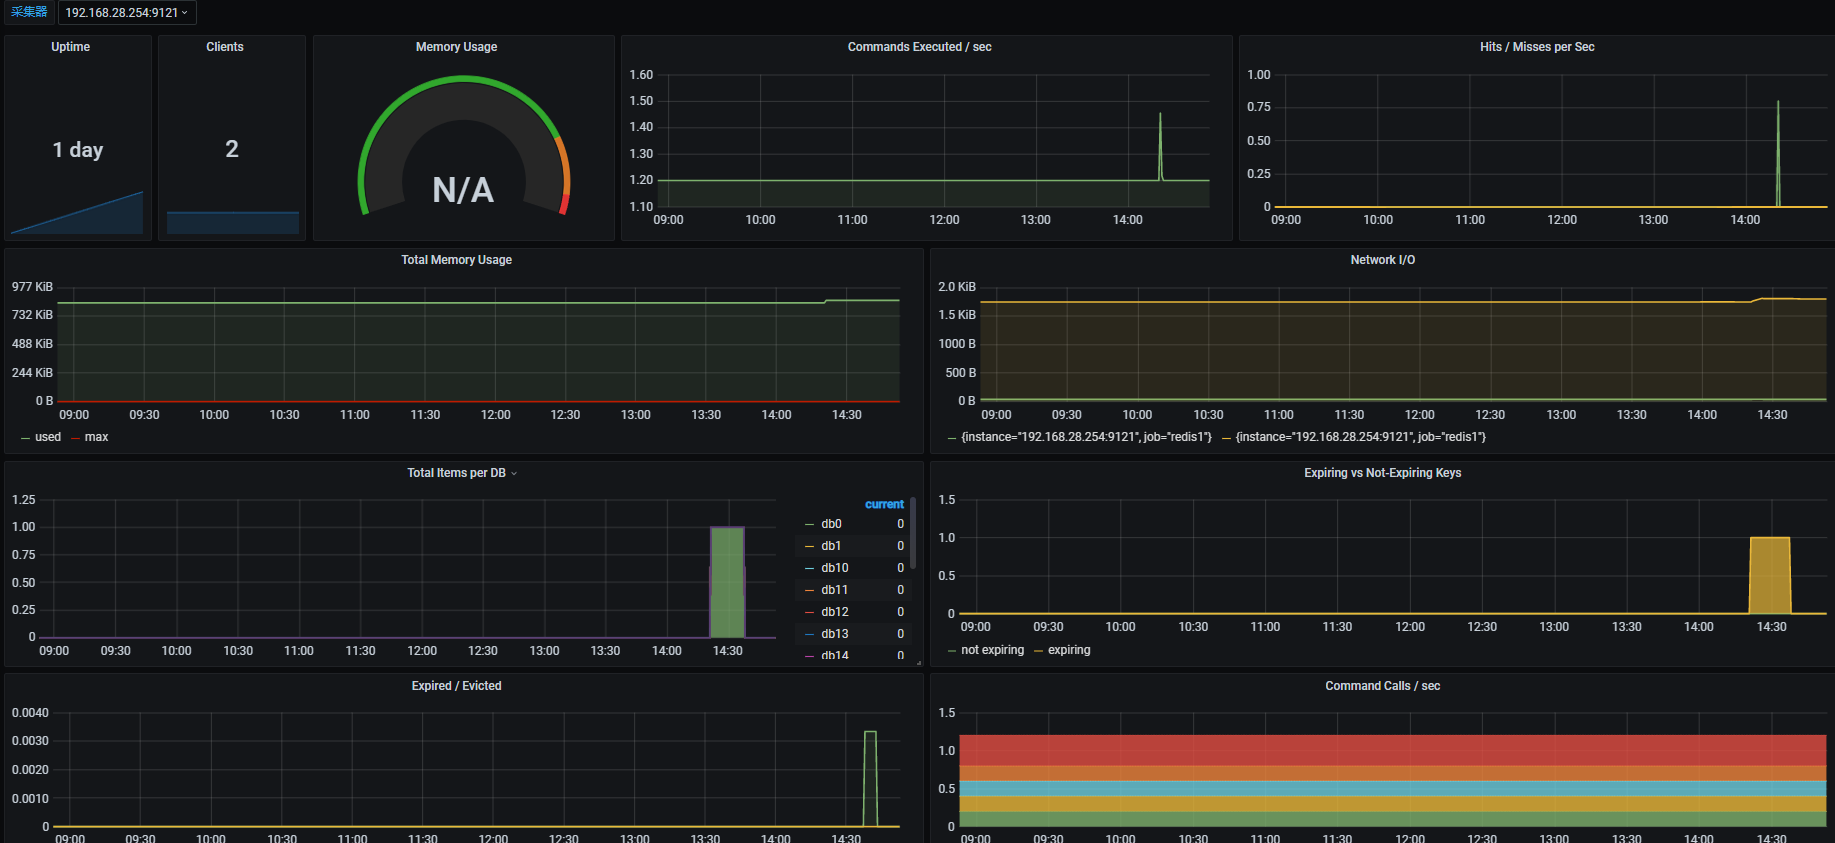Click the db12 red line color icon
Image resolution: width=1835 pixels, height=843 pixels.
[x=810, y=612]
